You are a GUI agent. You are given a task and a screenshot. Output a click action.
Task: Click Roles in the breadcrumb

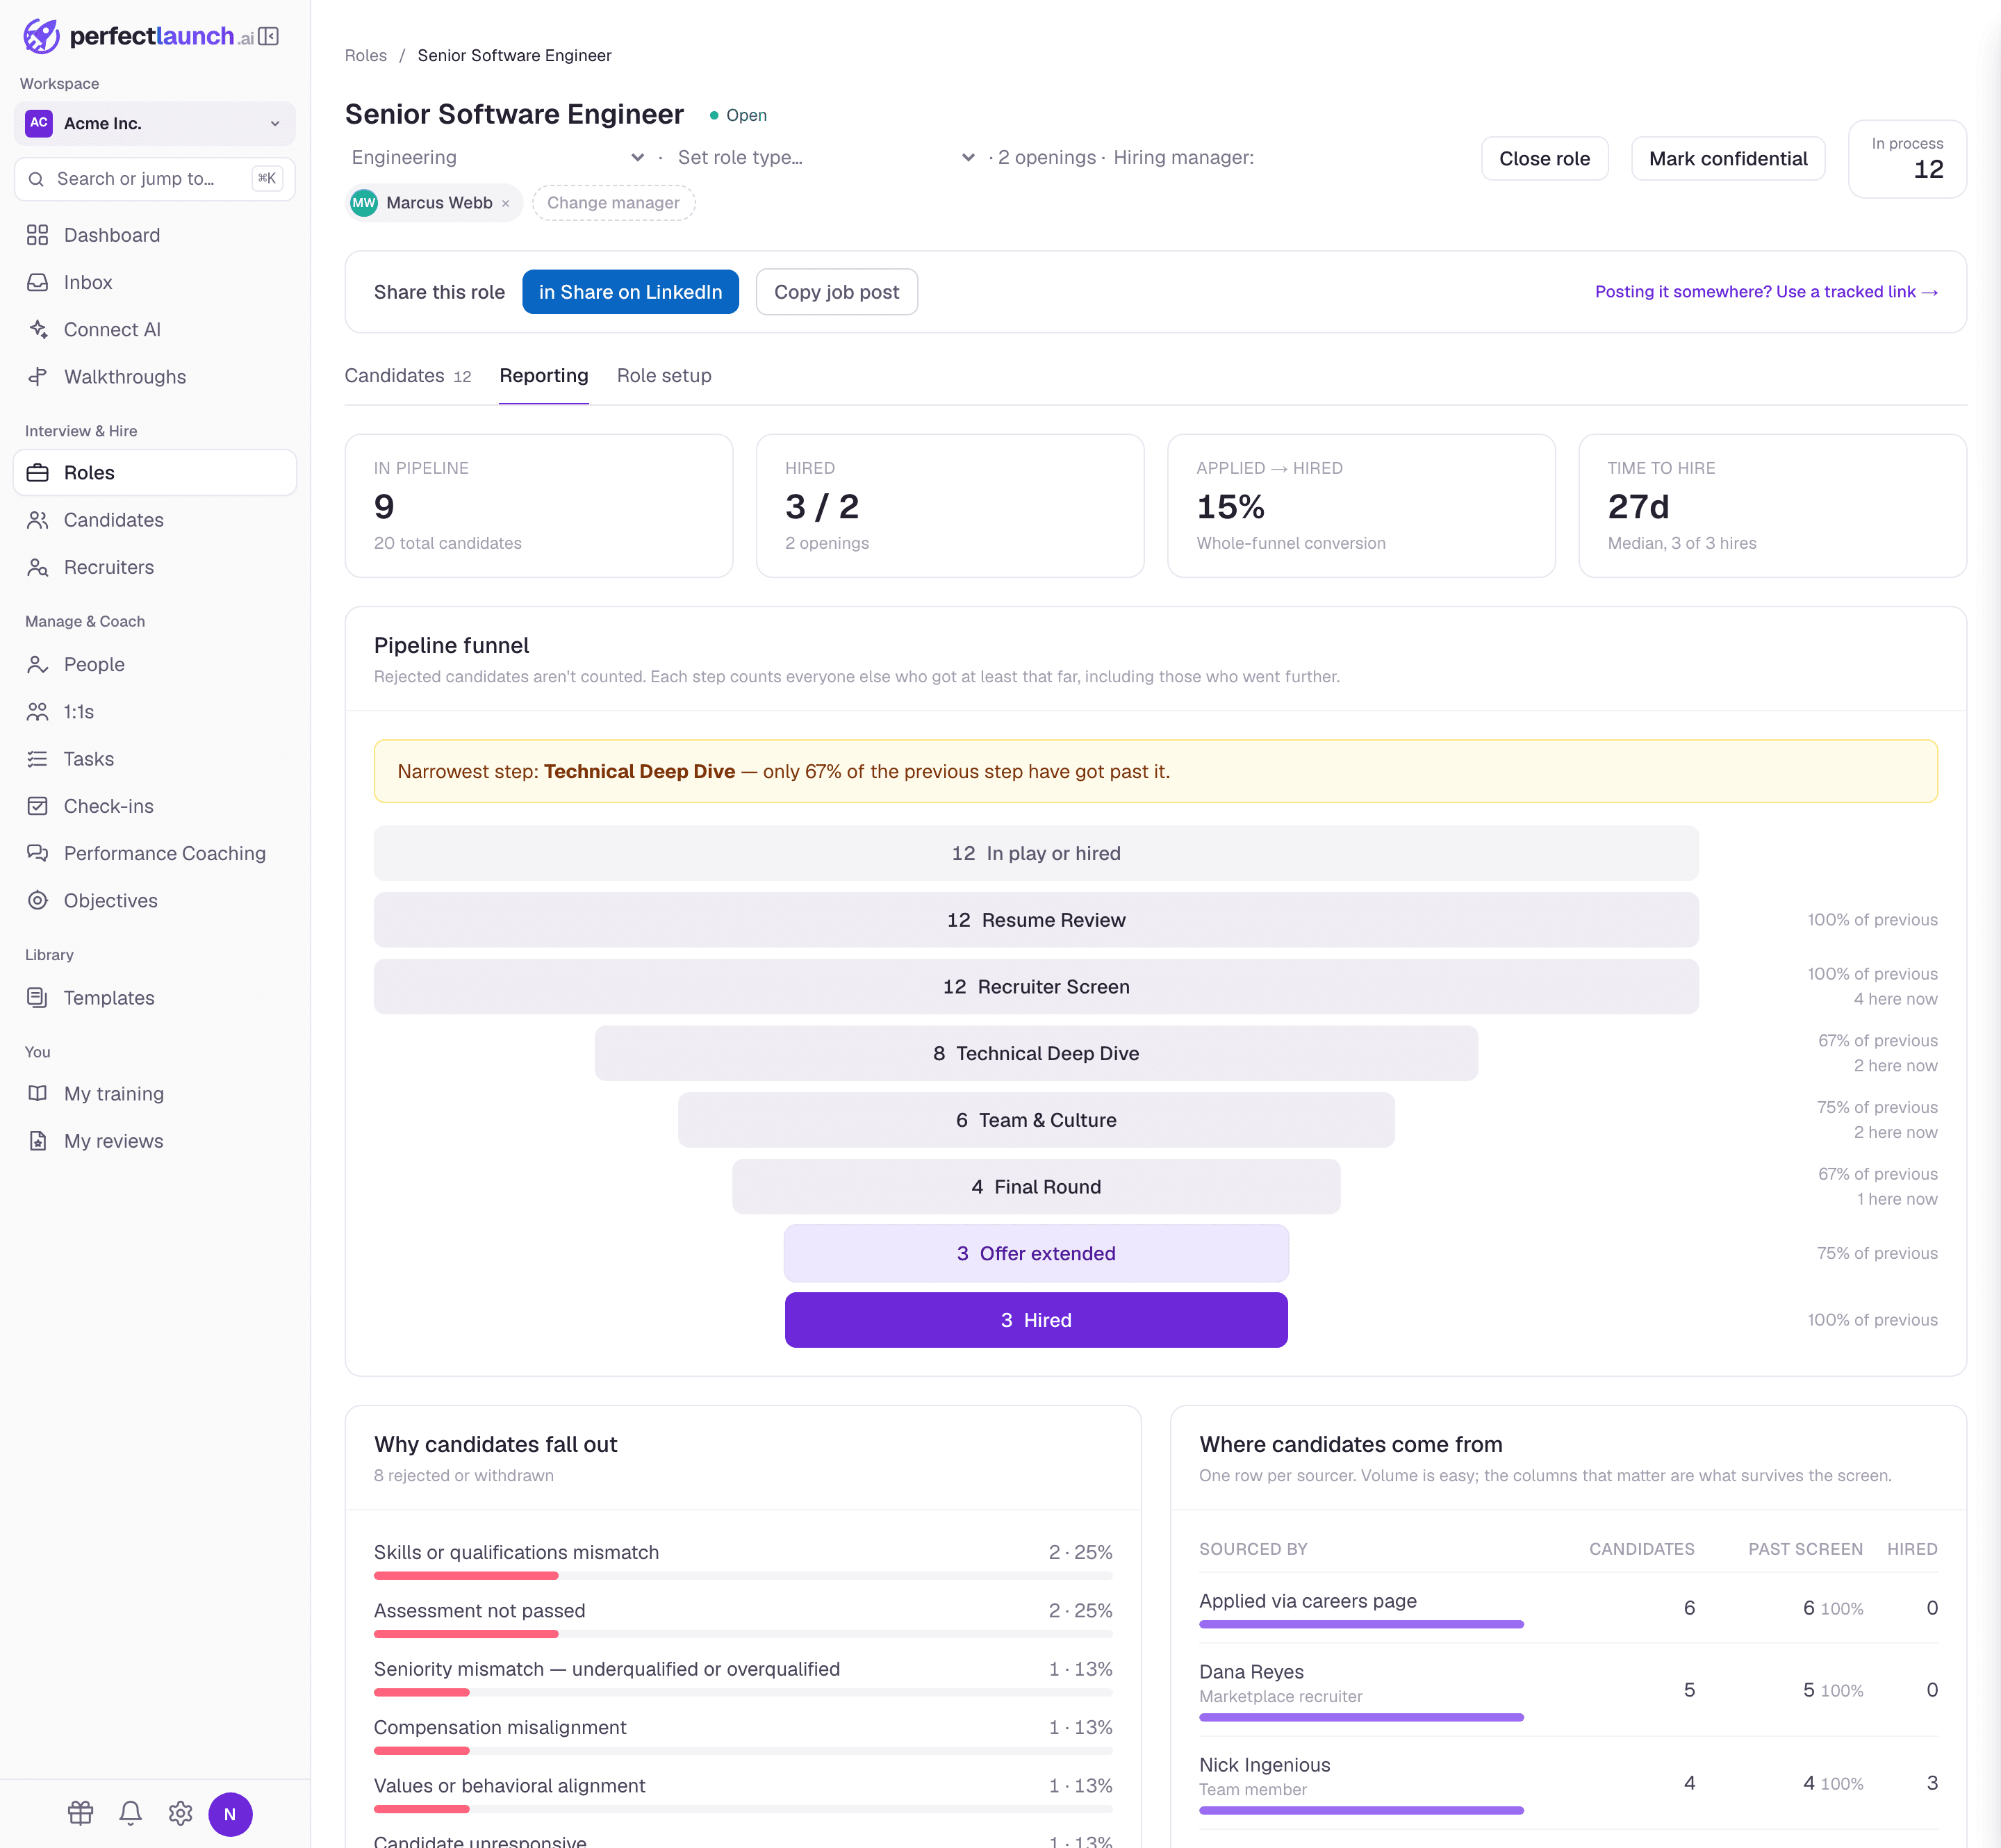(x=366, y=56)
